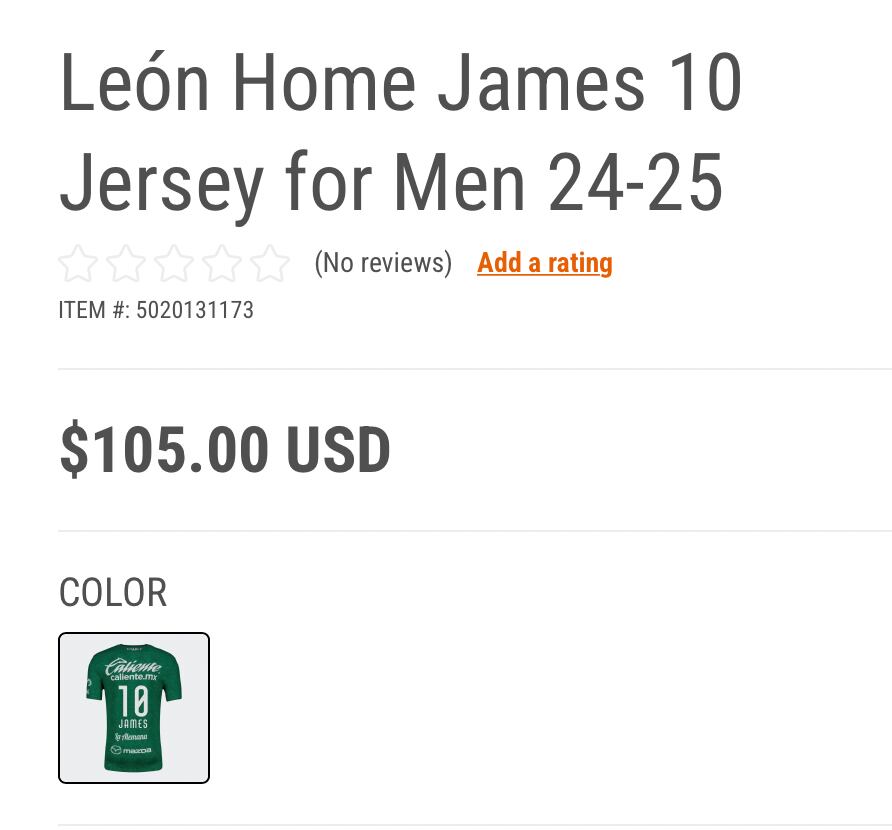Click item number 5020131173

[x=195, y=310]
